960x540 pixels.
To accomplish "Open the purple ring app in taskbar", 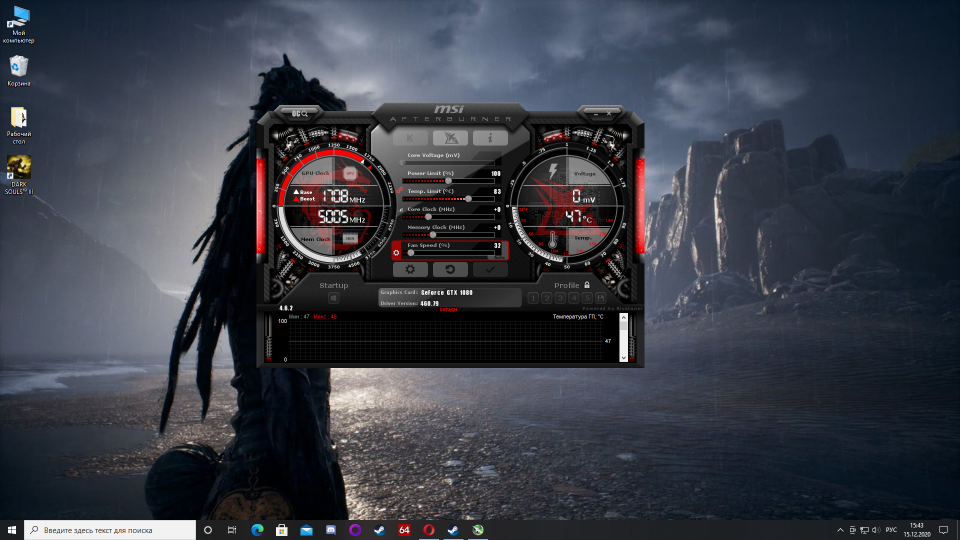I will click(355, 530).
